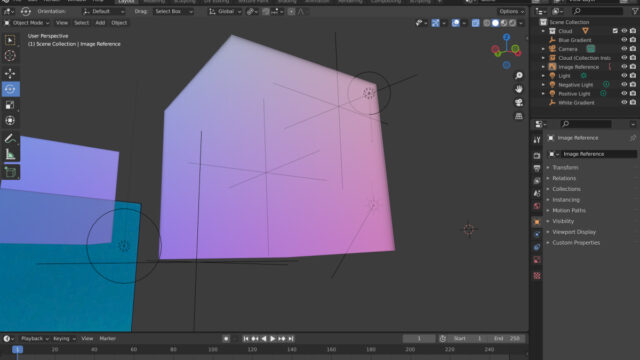Viewport: 640px width, 360px height.
Task: Choose the Scale tool
Action: [10, 105]
